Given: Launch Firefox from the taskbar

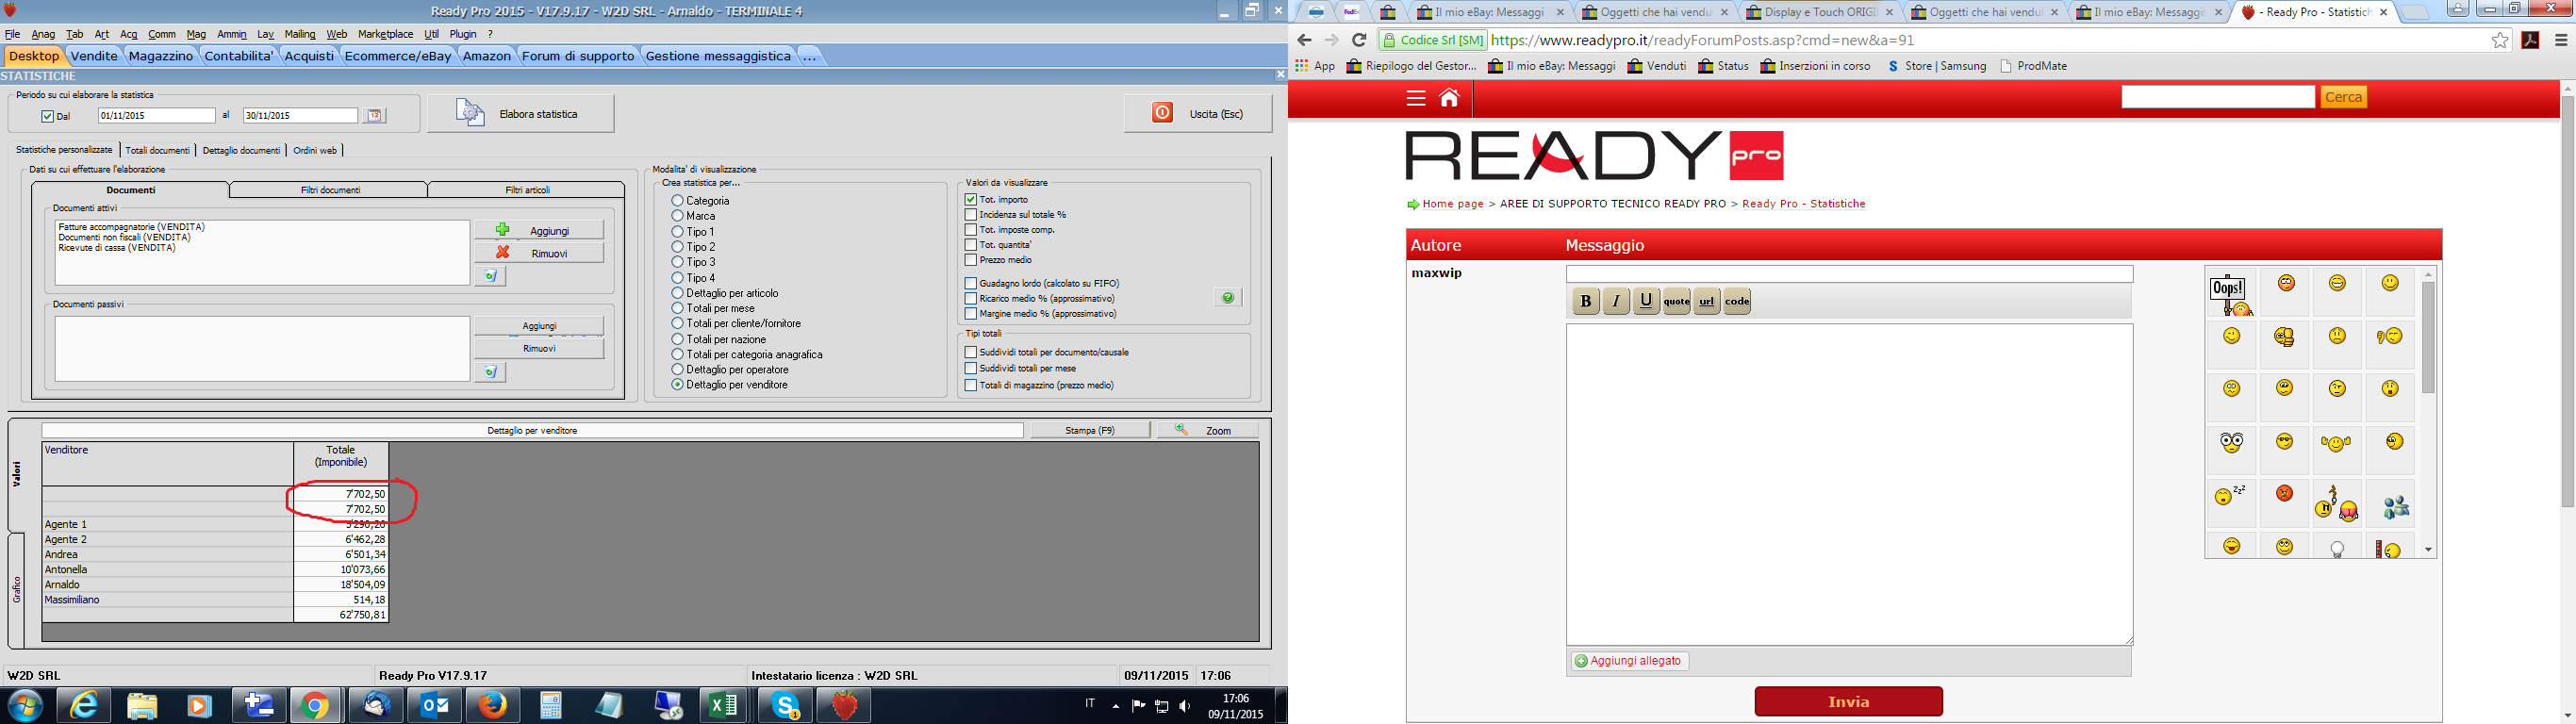Looking at the screenshot, I should pos(492,706).
